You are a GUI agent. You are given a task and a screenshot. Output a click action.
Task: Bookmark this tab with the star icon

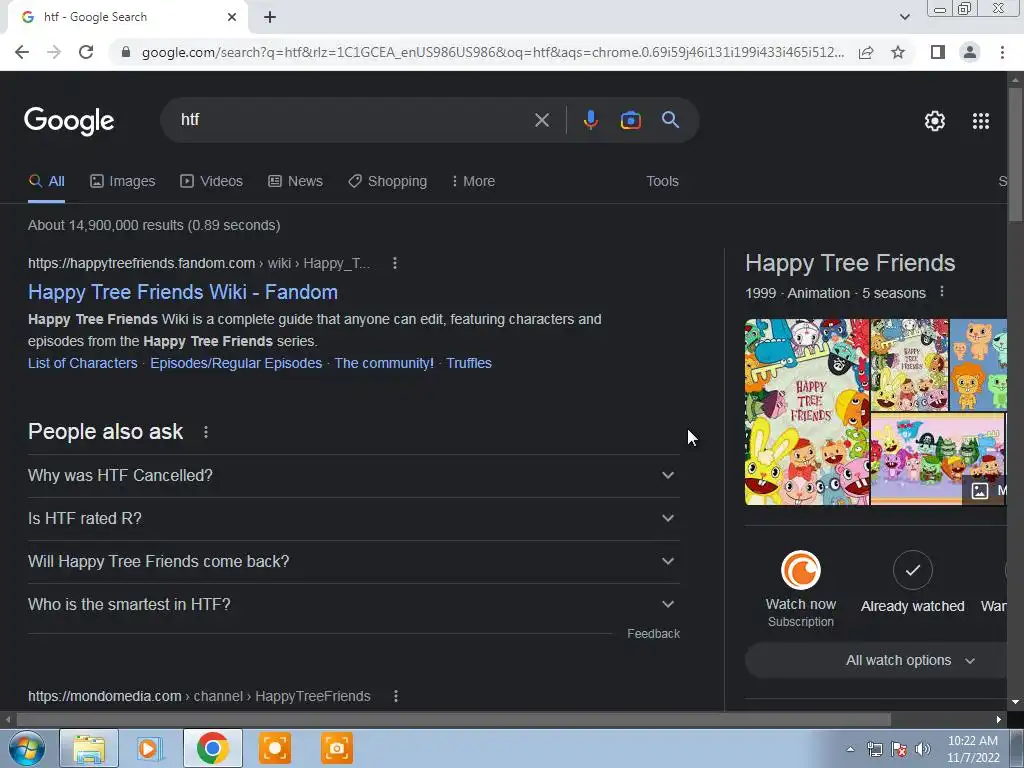click(898, 52)
